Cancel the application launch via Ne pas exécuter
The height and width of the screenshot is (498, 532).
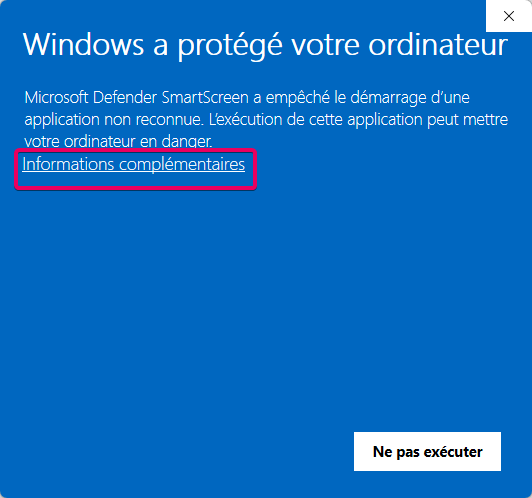(427, 451)
